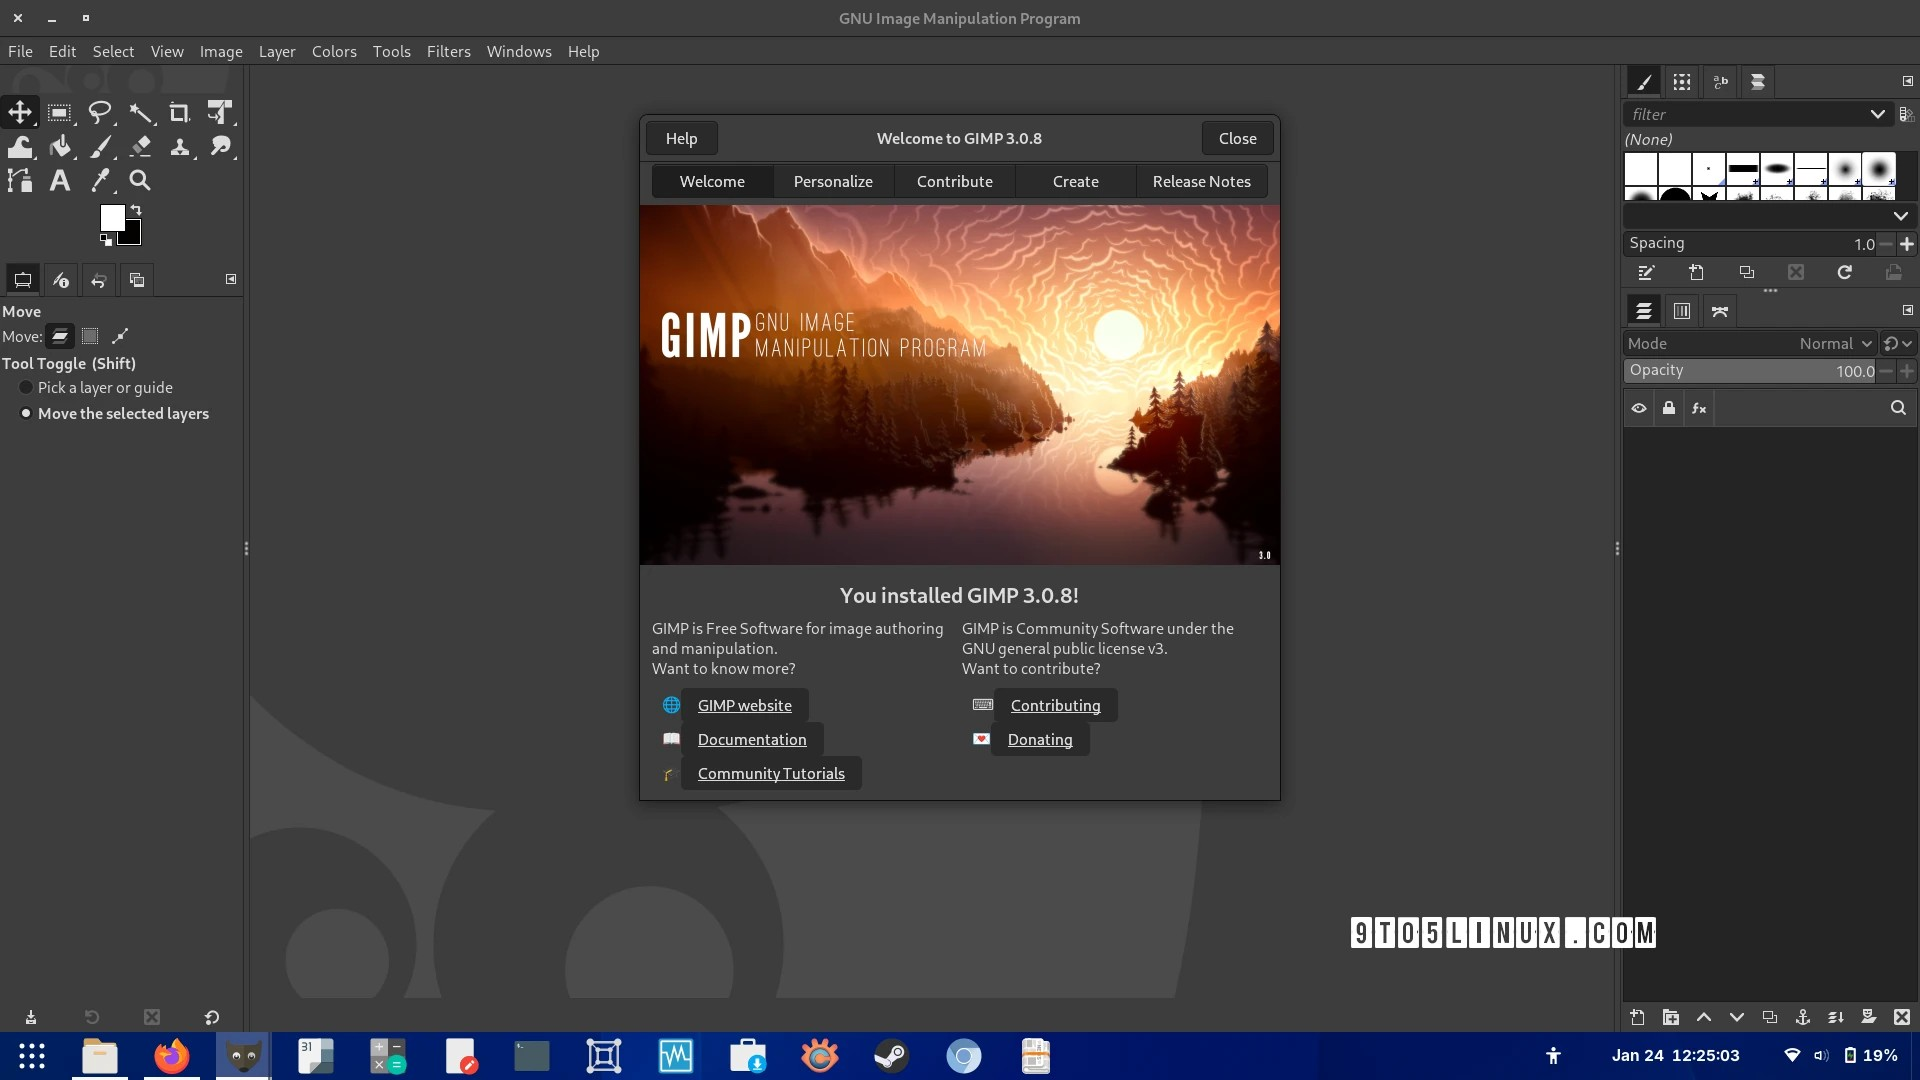Switch to the Release Notes tab
The height and width of the screenshot is (1080, 1920).
(x=1202, y=181)
